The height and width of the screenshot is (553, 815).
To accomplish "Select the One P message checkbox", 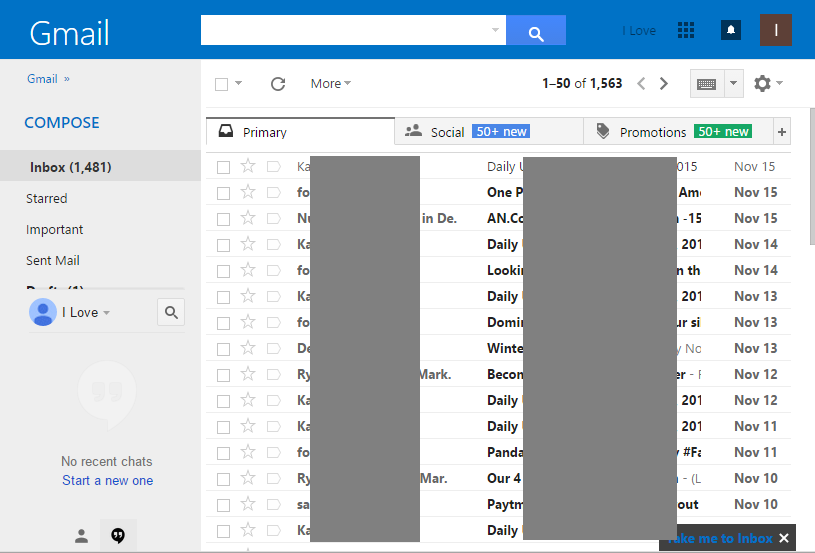I will tap(224, 193).
